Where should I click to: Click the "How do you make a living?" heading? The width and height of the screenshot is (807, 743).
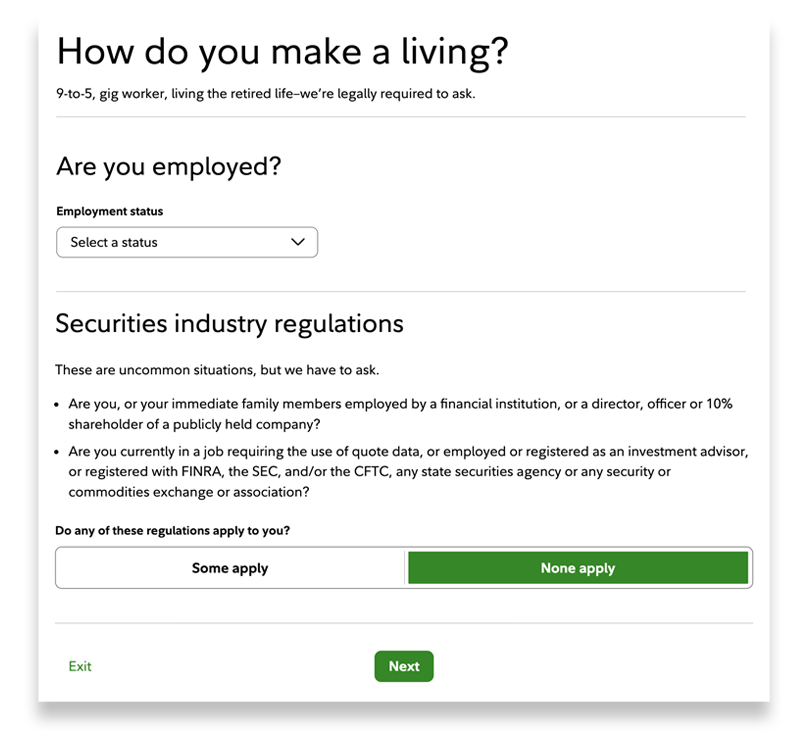[282, 52]
